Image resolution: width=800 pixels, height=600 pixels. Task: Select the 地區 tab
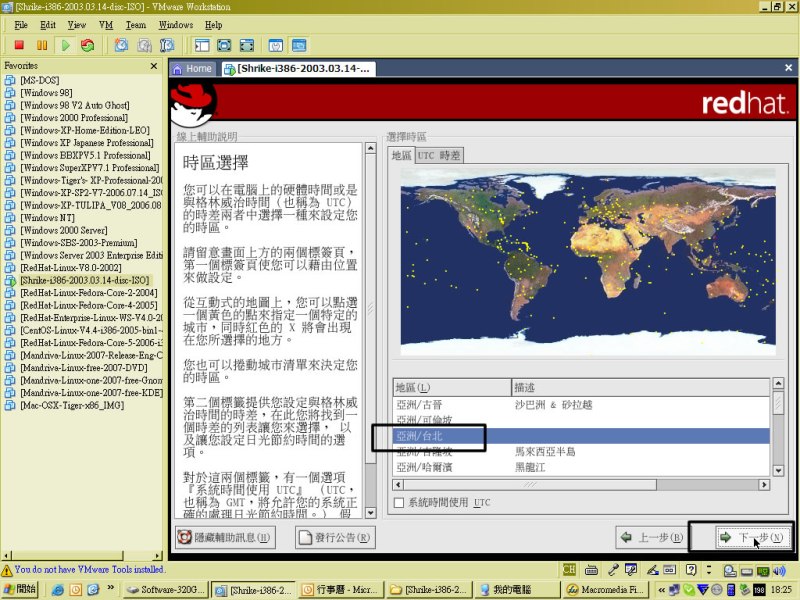tap(402, 155)
